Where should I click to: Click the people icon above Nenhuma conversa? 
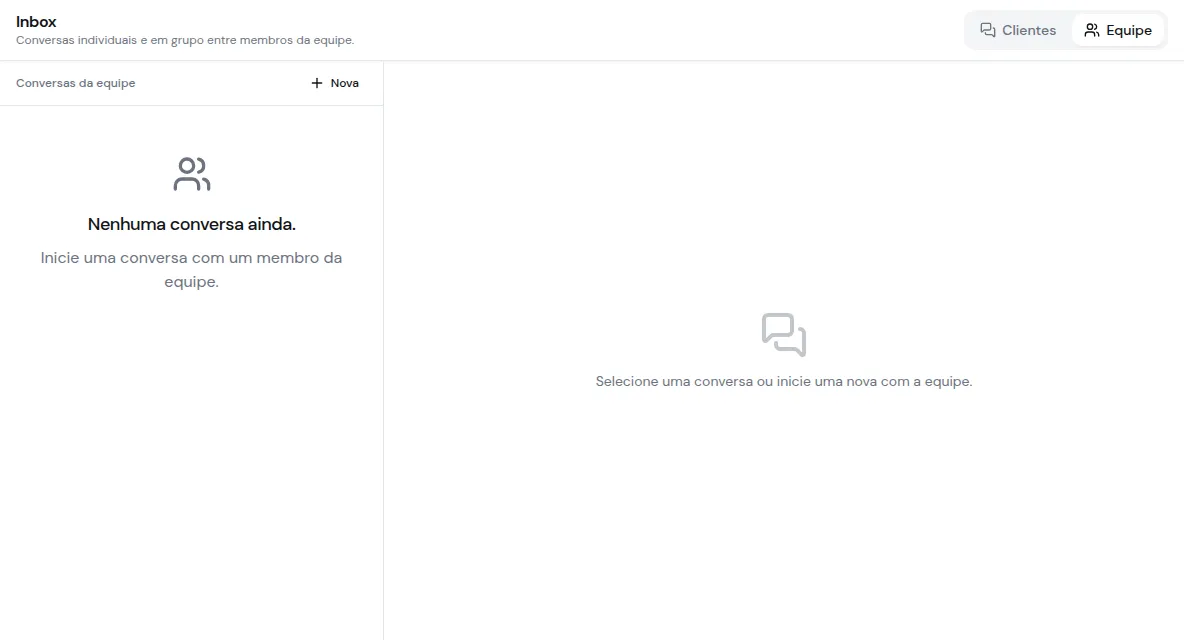192,174
